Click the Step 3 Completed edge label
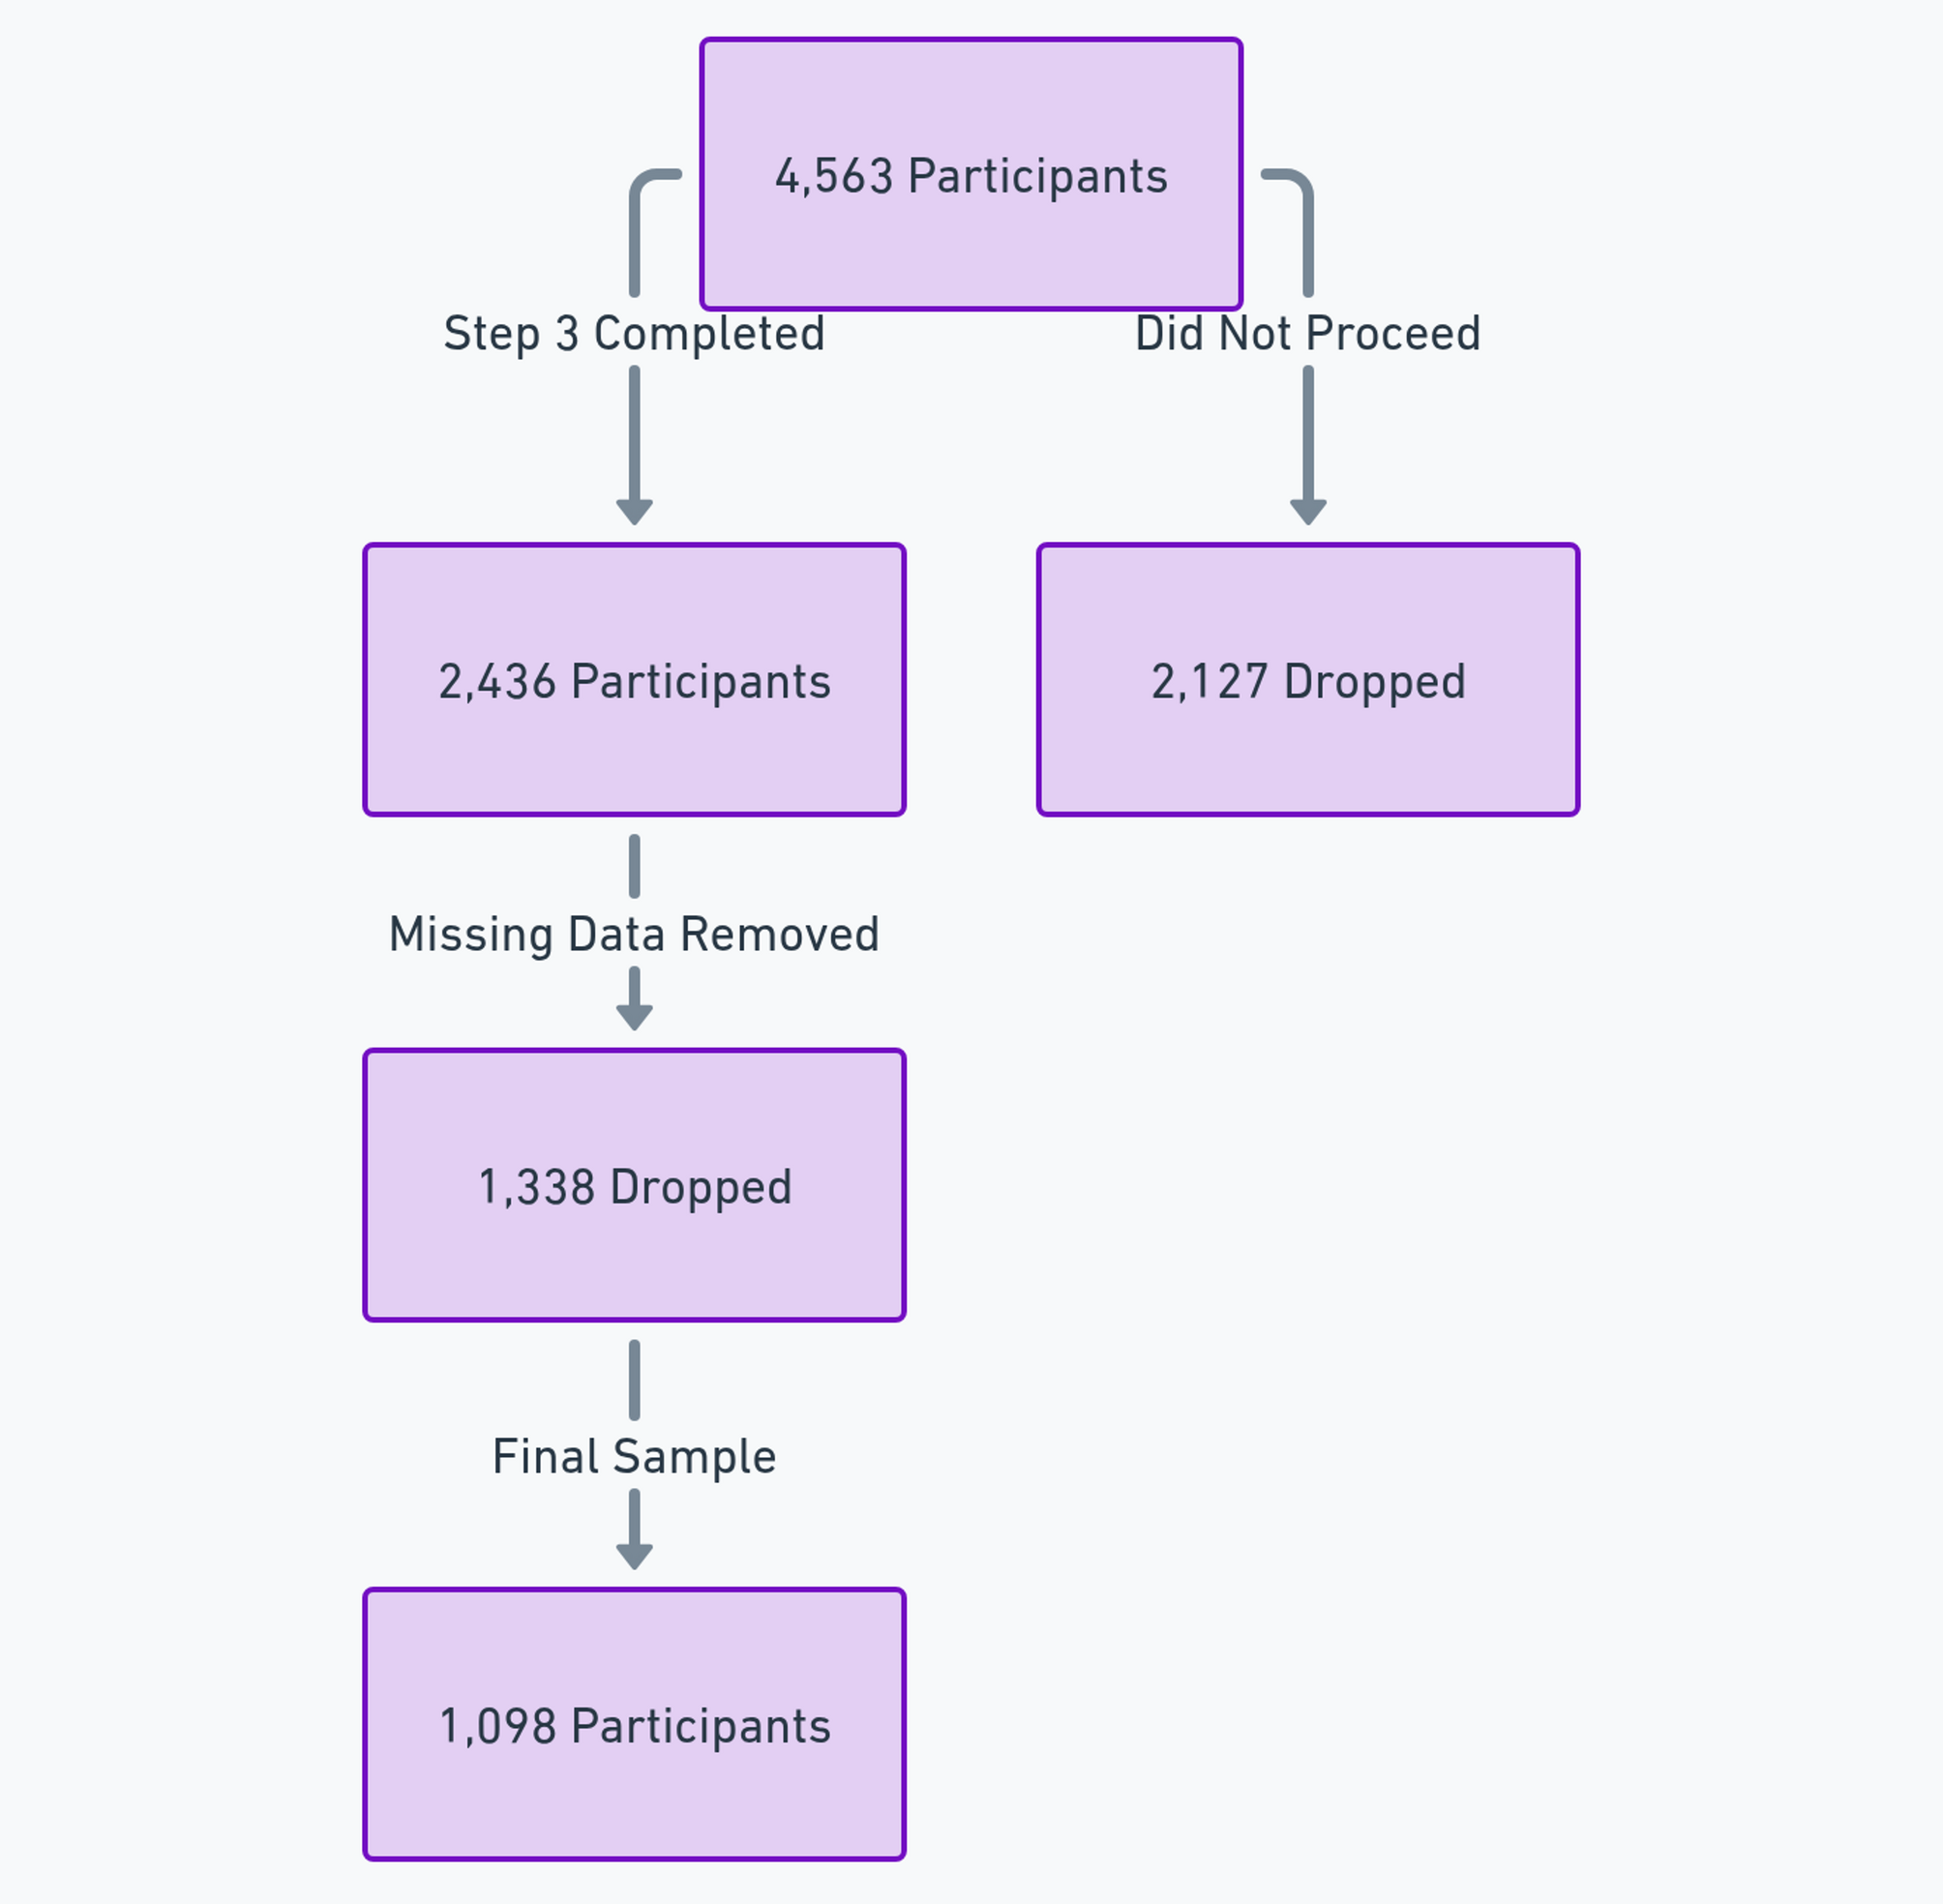1943x1904 pixels. pyautogui.click(x=634, y=333)
